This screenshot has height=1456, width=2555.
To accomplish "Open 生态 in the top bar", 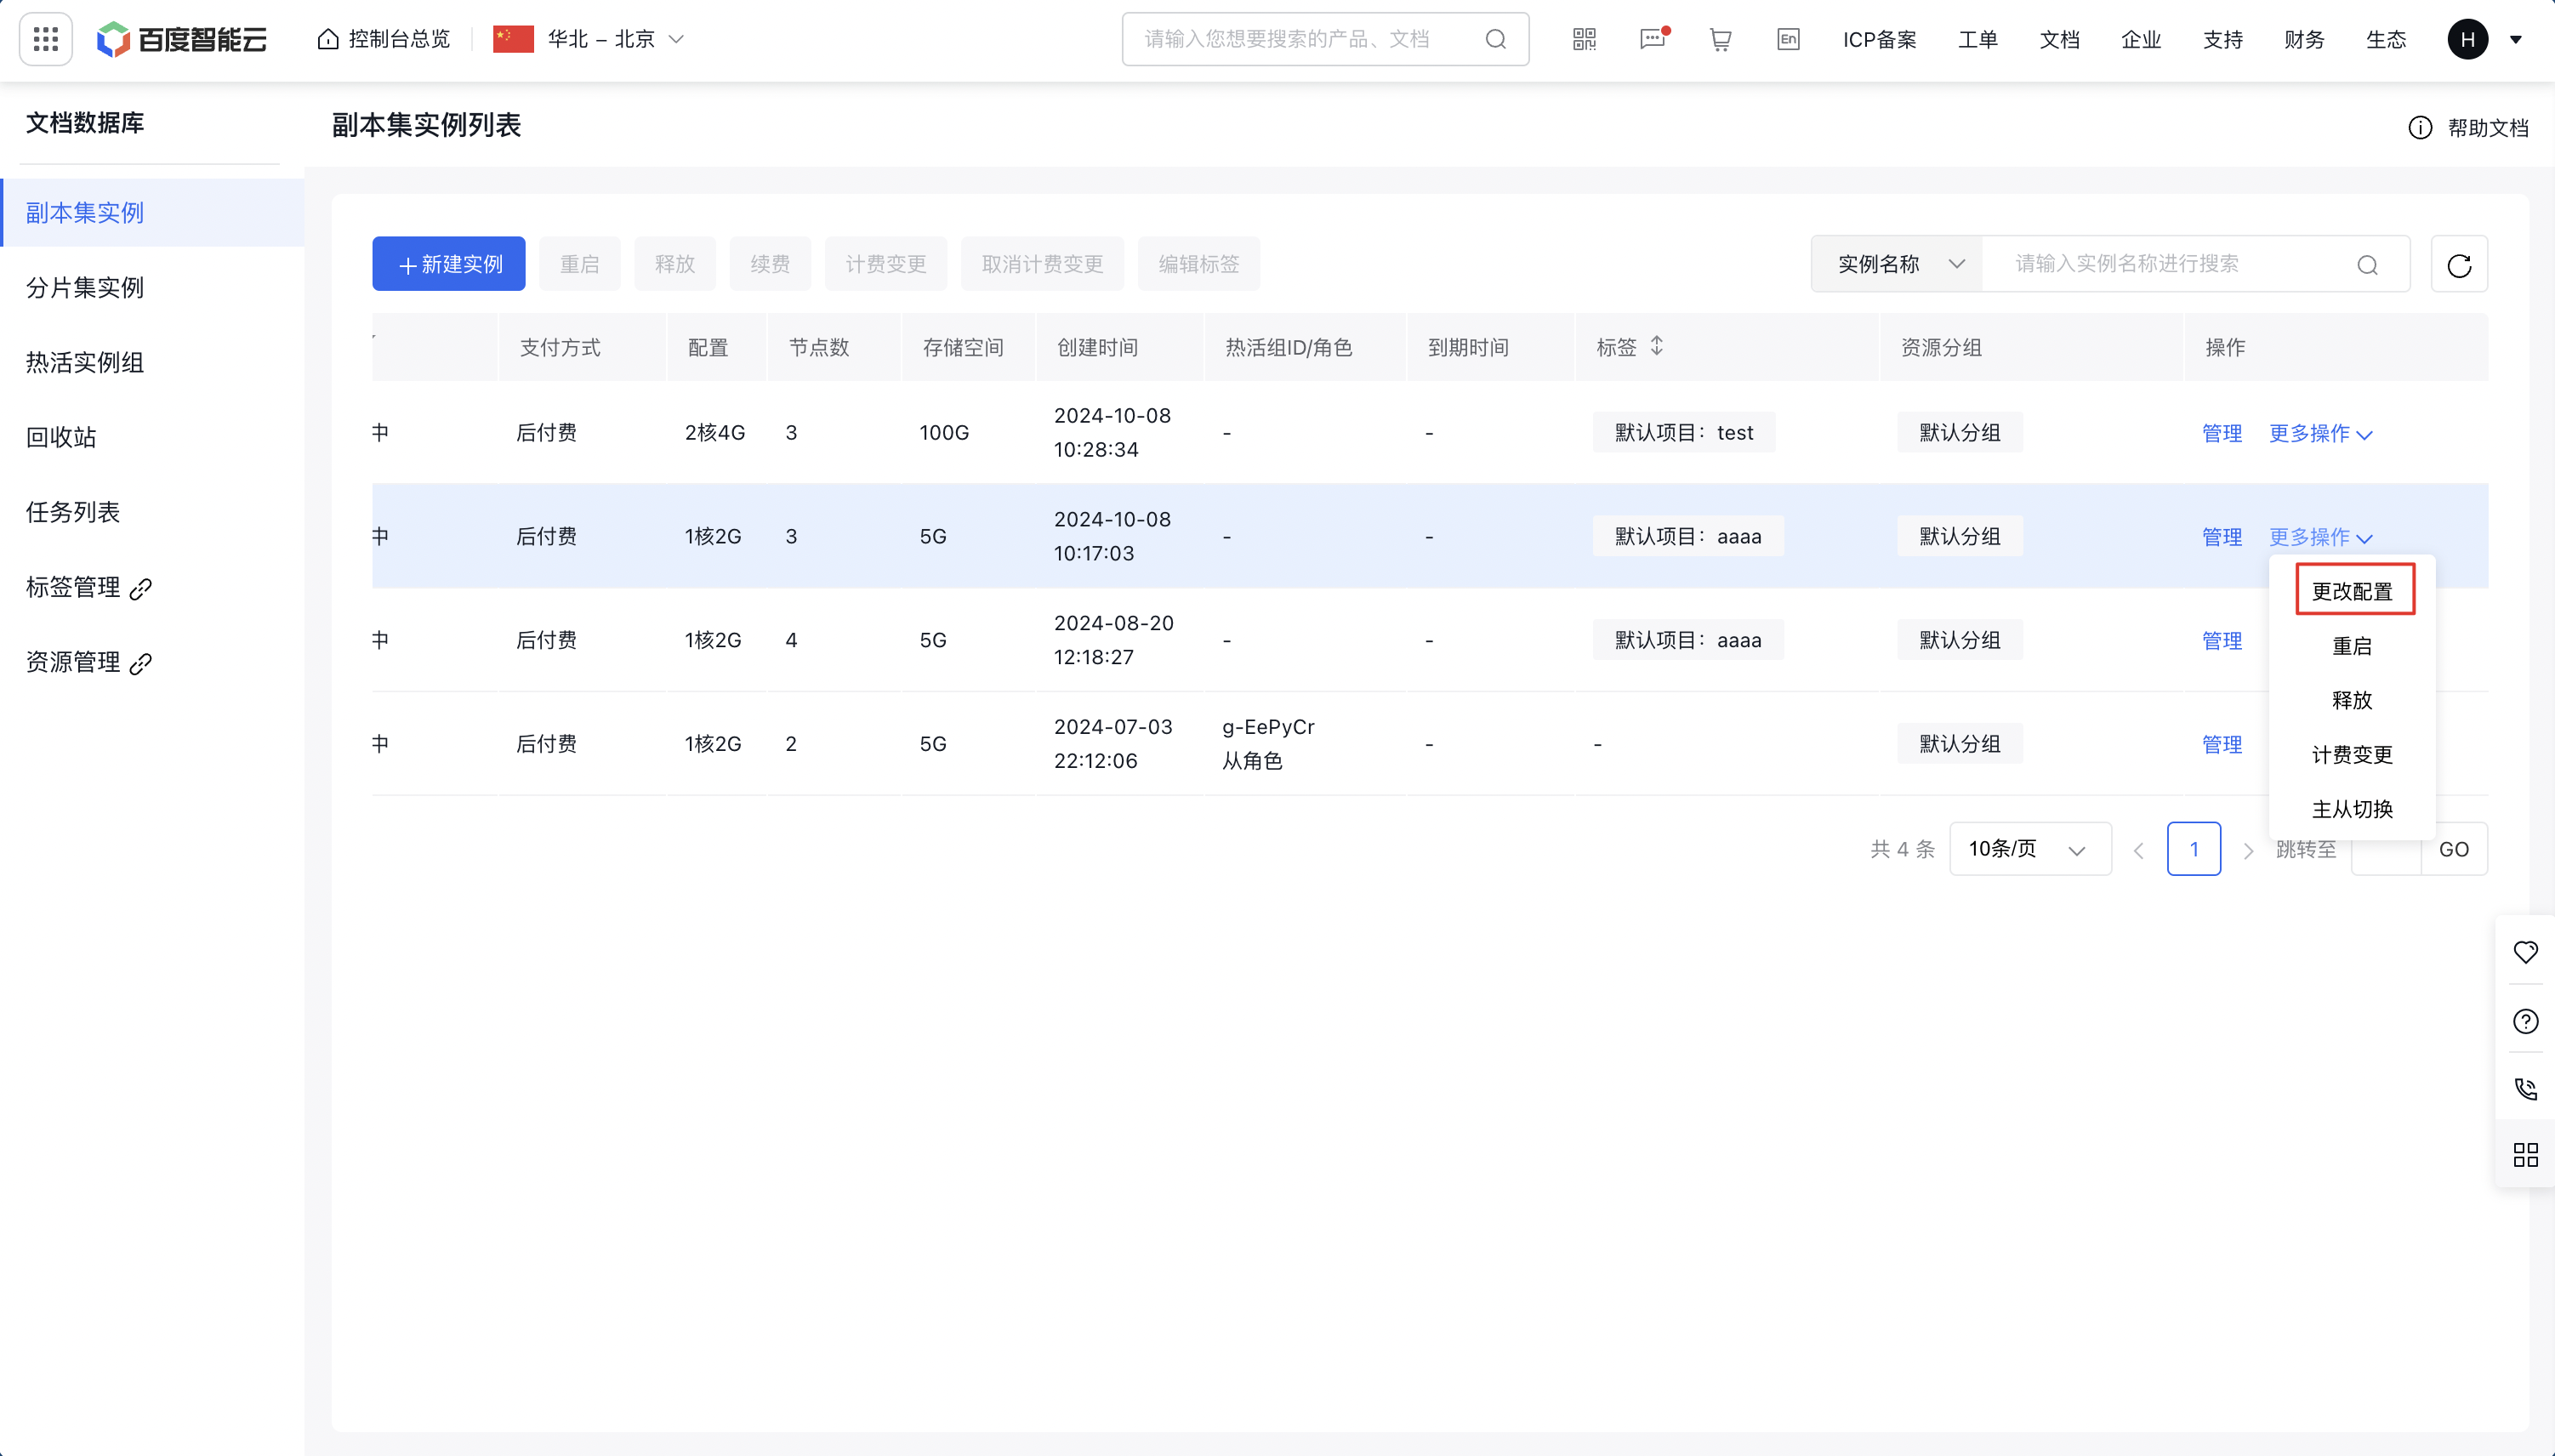I will 2386,40.
